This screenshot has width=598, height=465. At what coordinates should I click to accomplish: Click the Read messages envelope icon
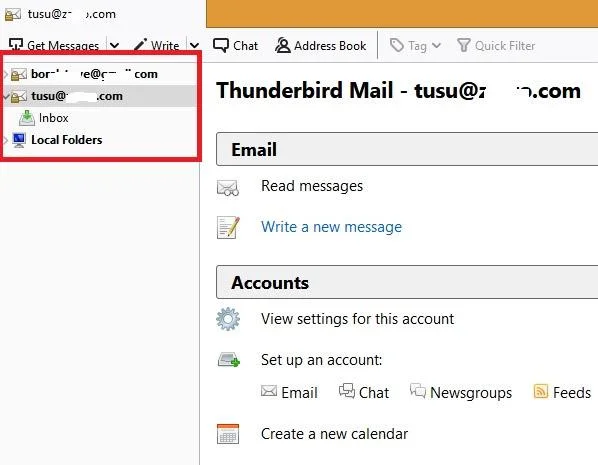228,188
